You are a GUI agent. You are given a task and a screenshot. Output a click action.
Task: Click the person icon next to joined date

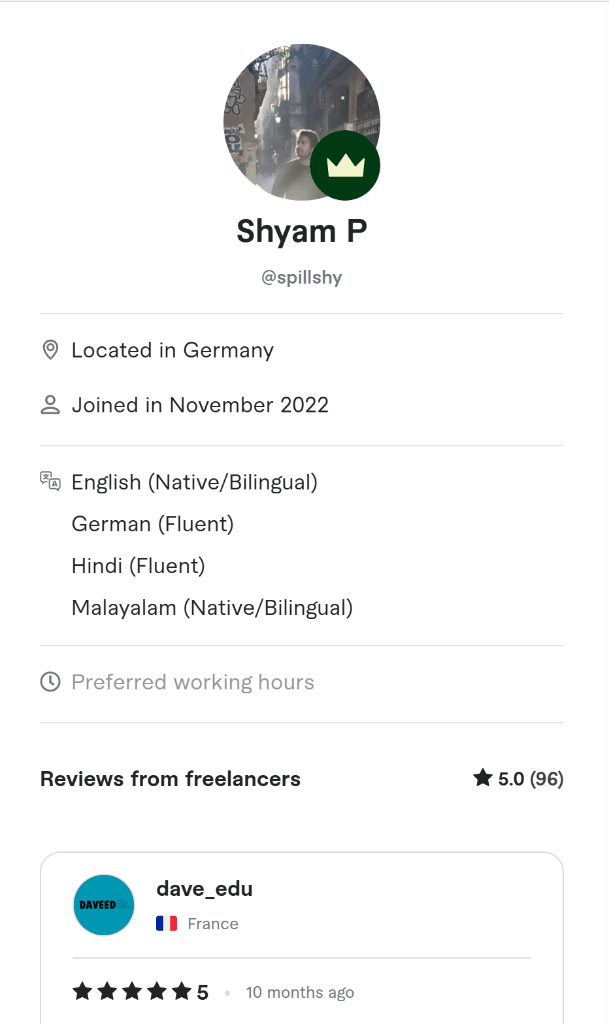(49, 405)
